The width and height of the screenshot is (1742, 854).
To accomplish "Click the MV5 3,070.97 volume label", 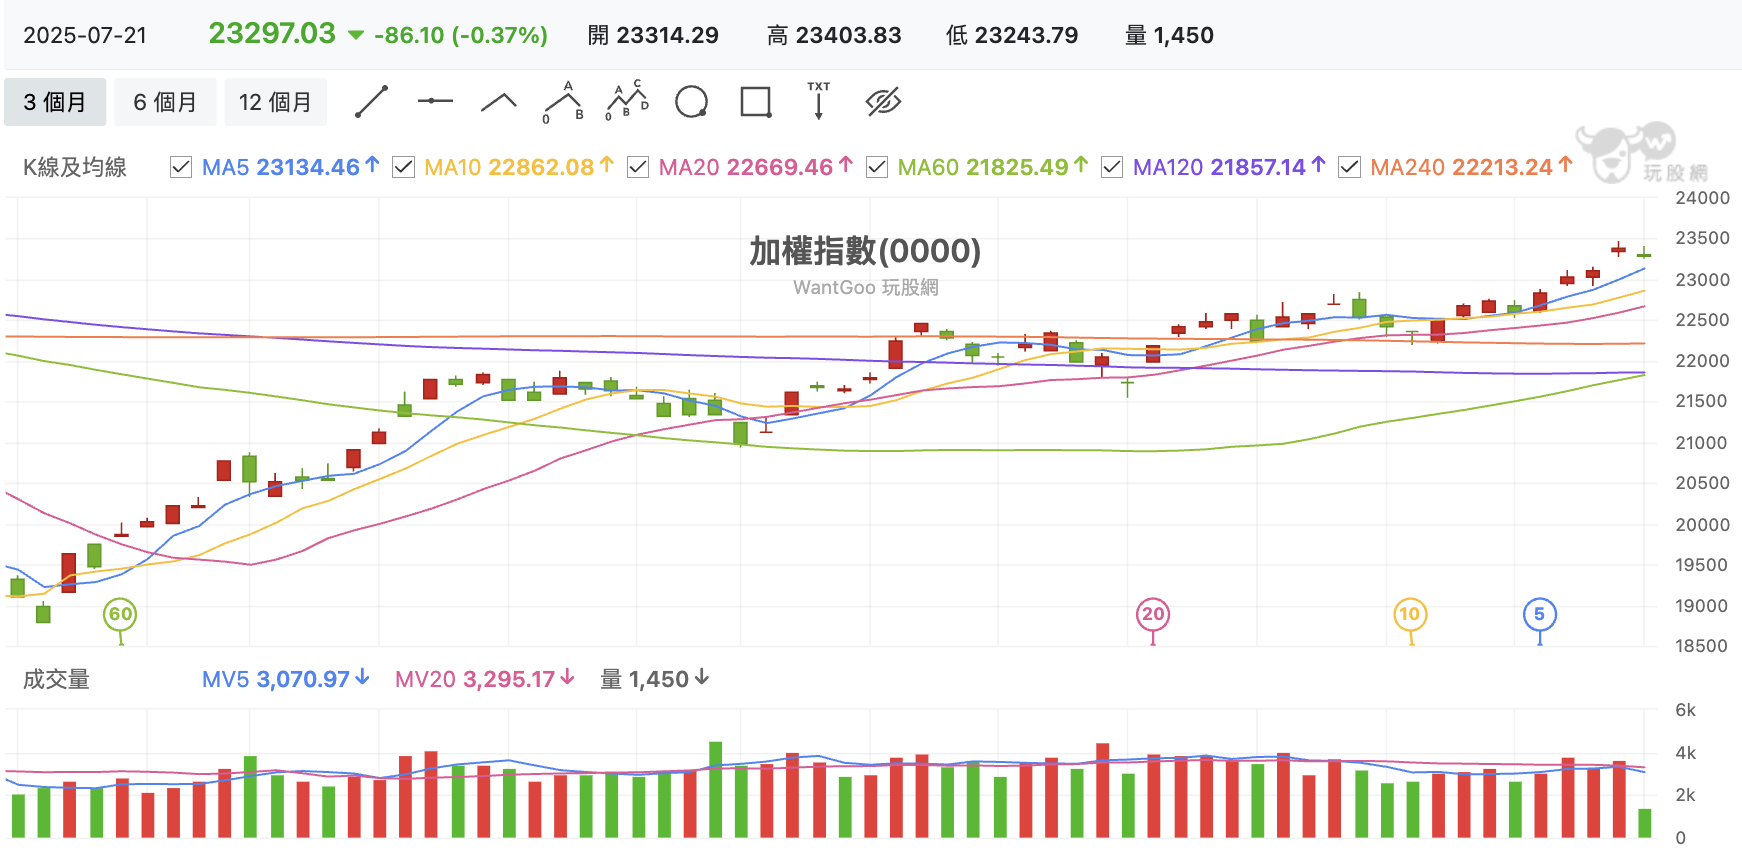I will [x=285, y=679].
